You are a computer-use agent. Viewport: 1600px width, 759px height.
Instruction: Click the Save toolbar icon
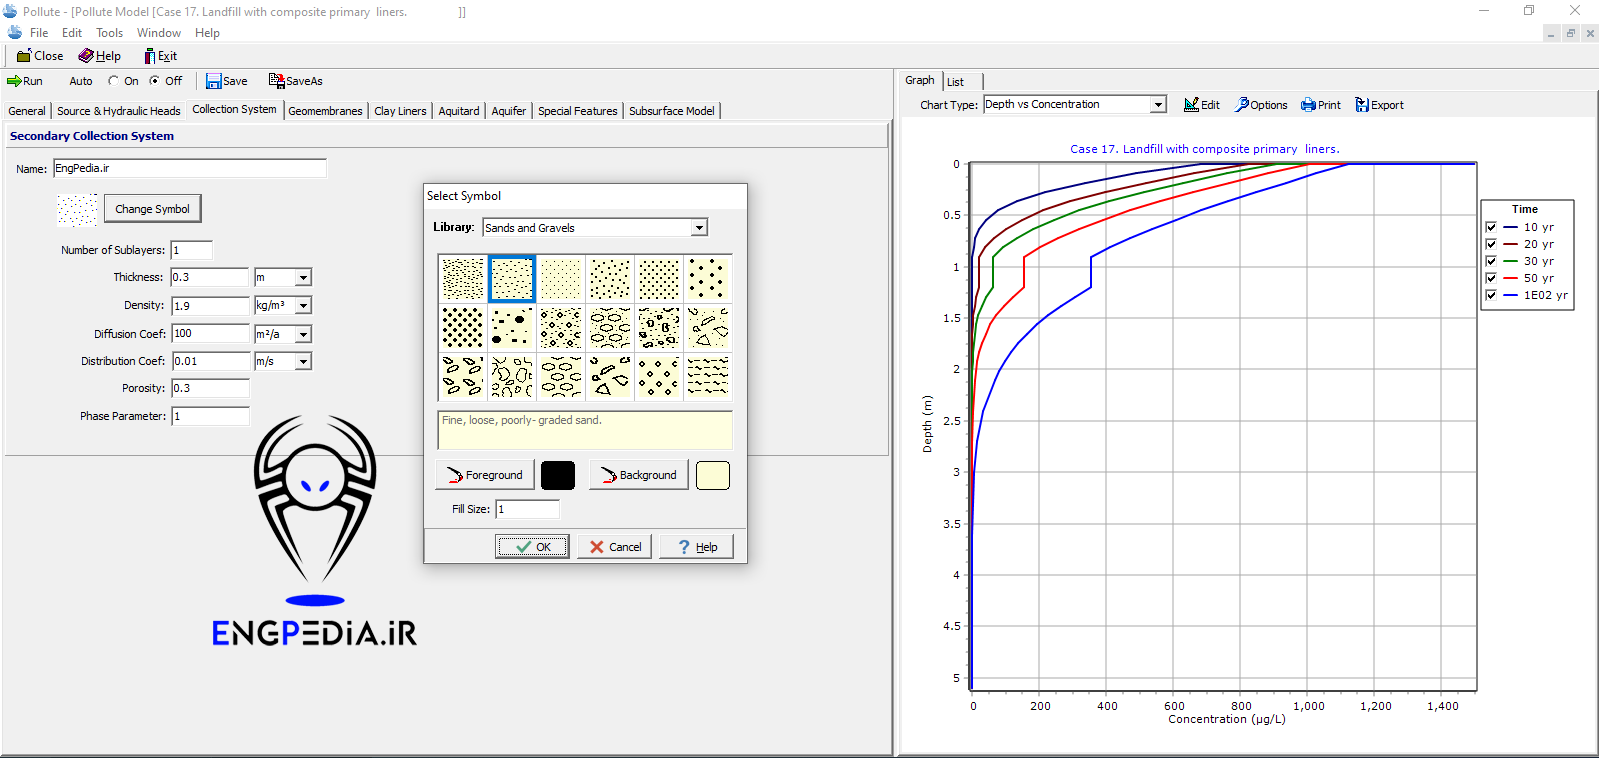[227, 81]
